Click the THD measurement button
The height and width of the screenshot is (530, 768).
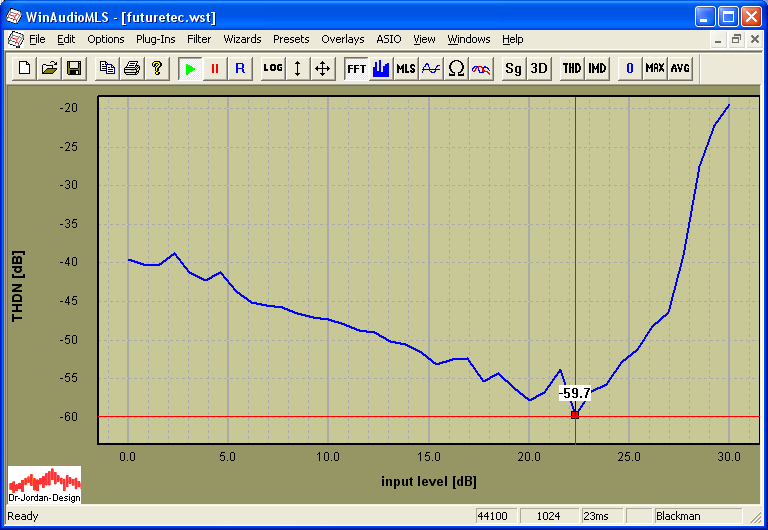point(571,68)
